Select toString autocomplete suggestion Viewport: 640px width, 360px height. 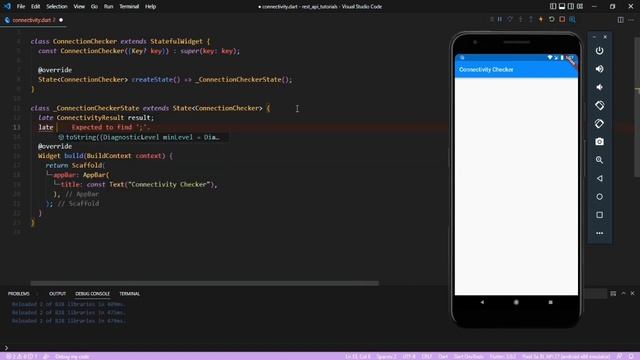tap(143, 137)
